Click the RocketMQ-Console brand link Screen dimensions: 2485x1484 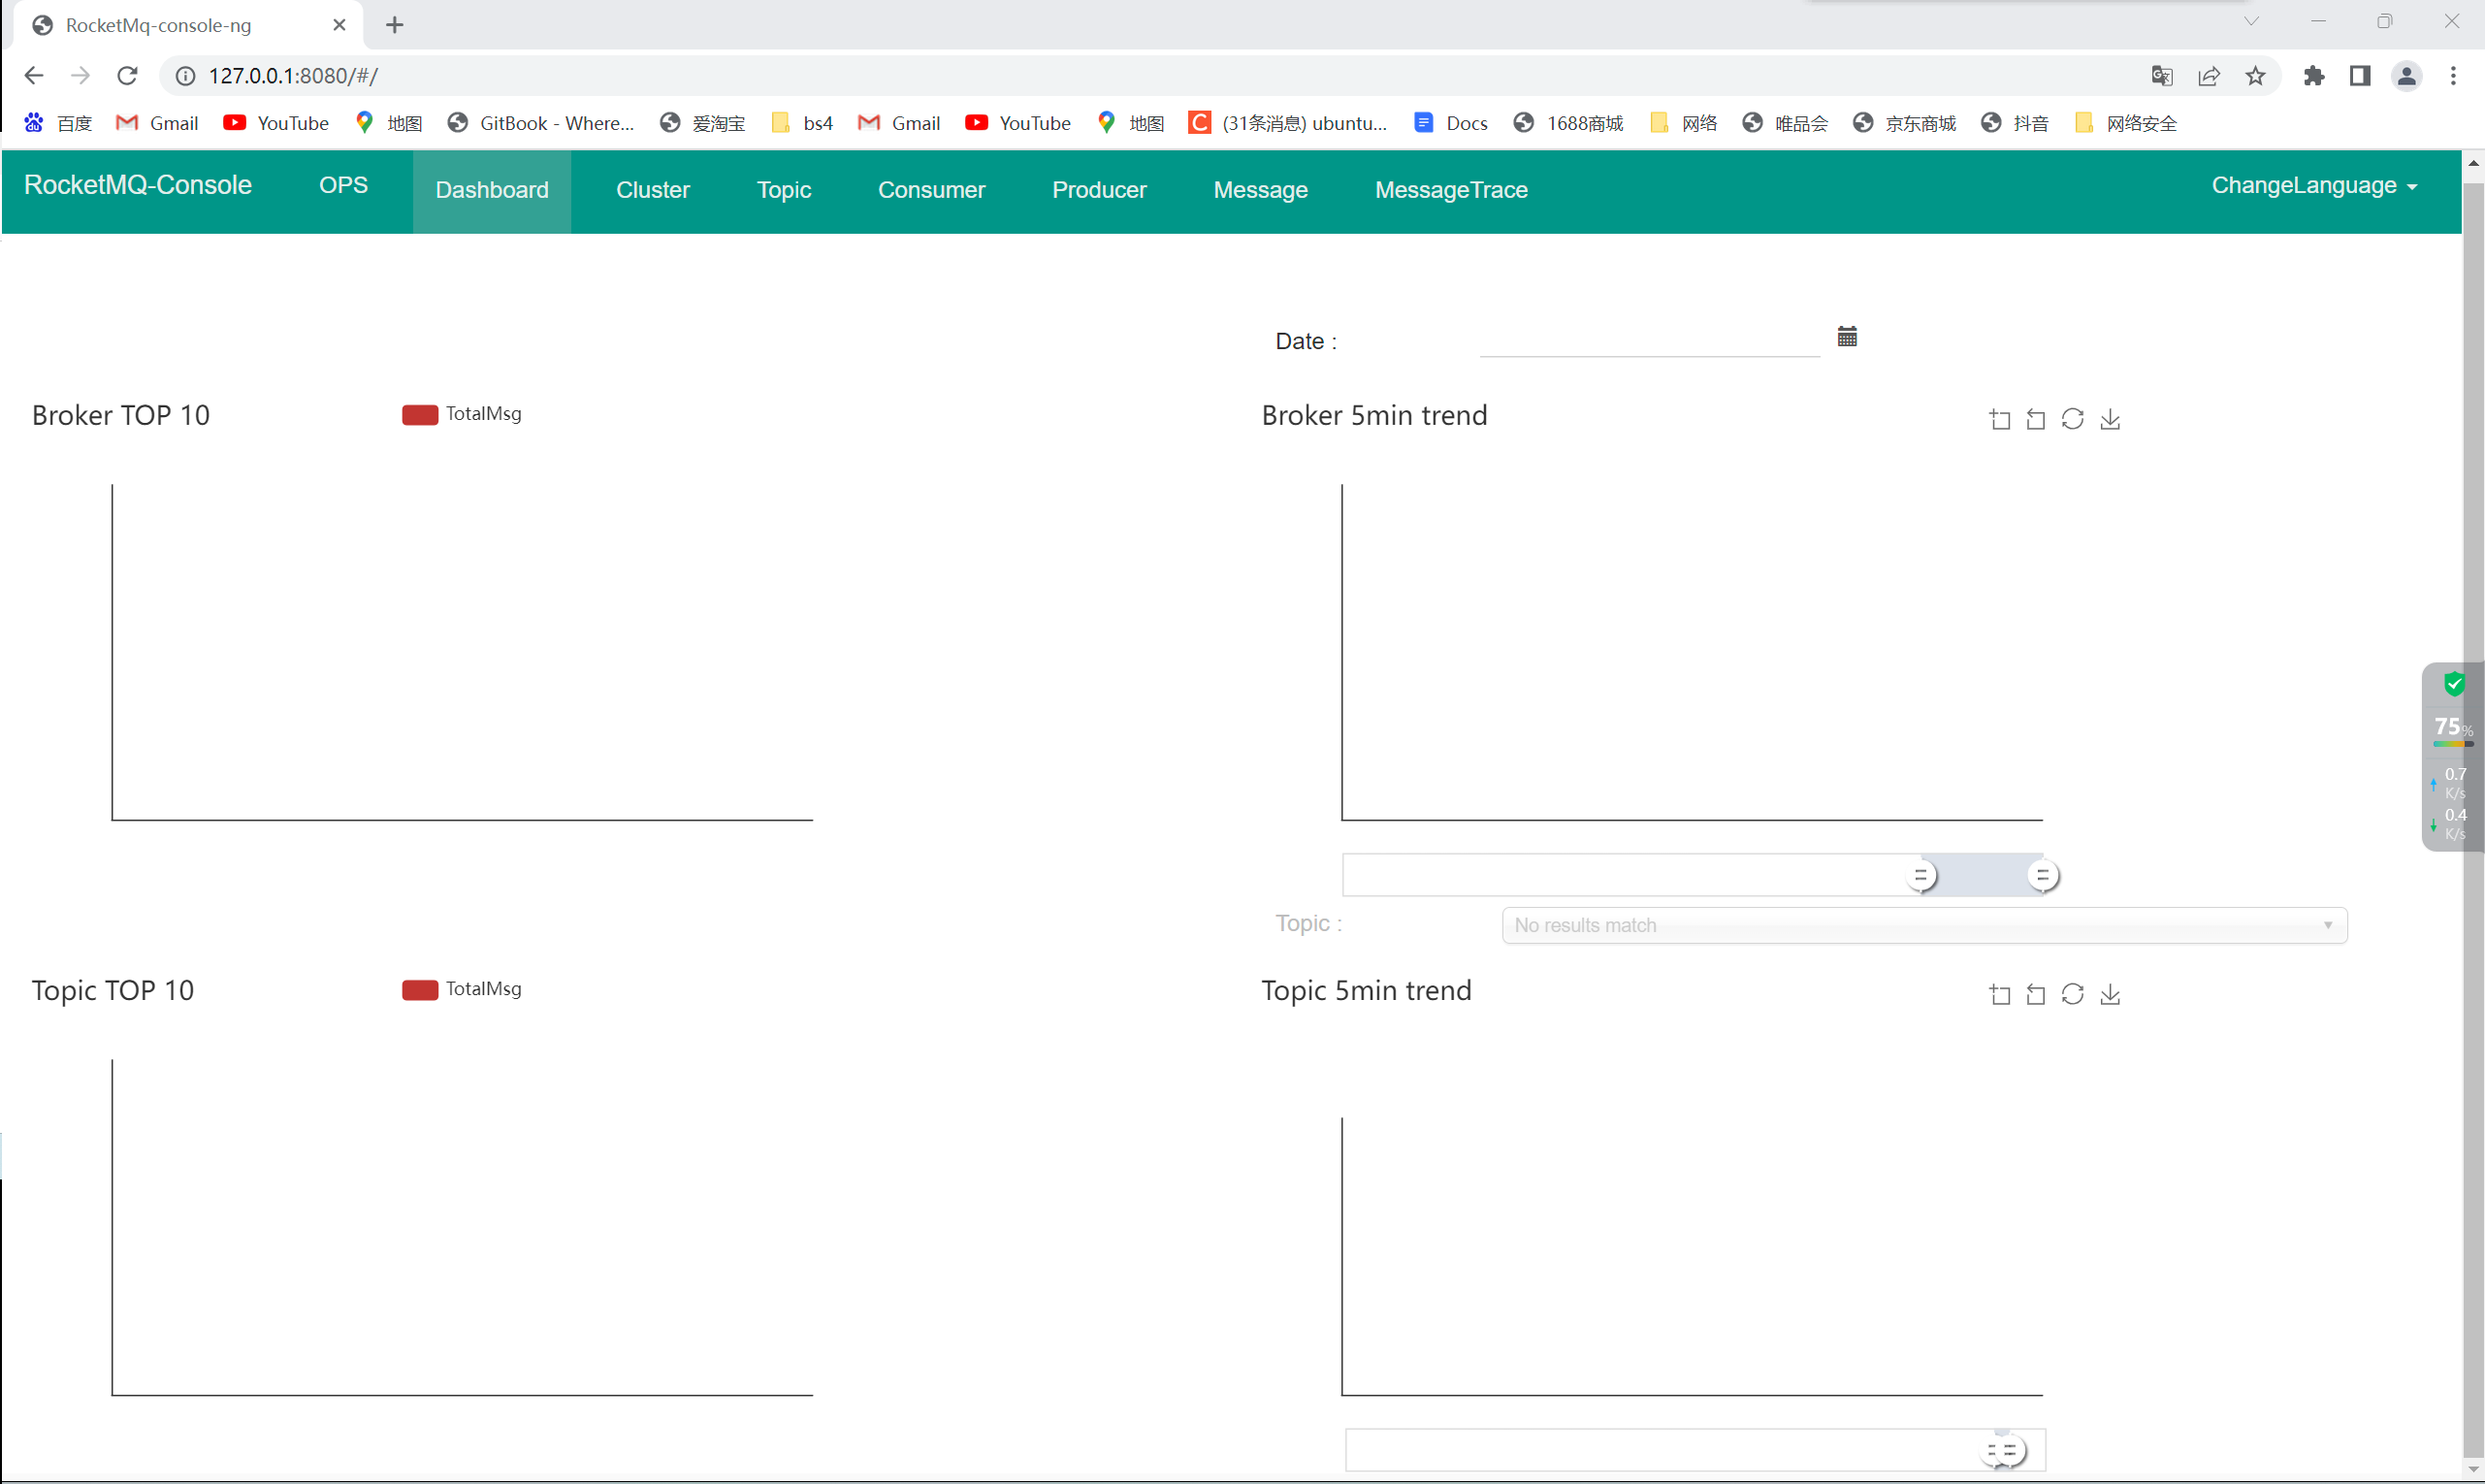tap(138, 185)
